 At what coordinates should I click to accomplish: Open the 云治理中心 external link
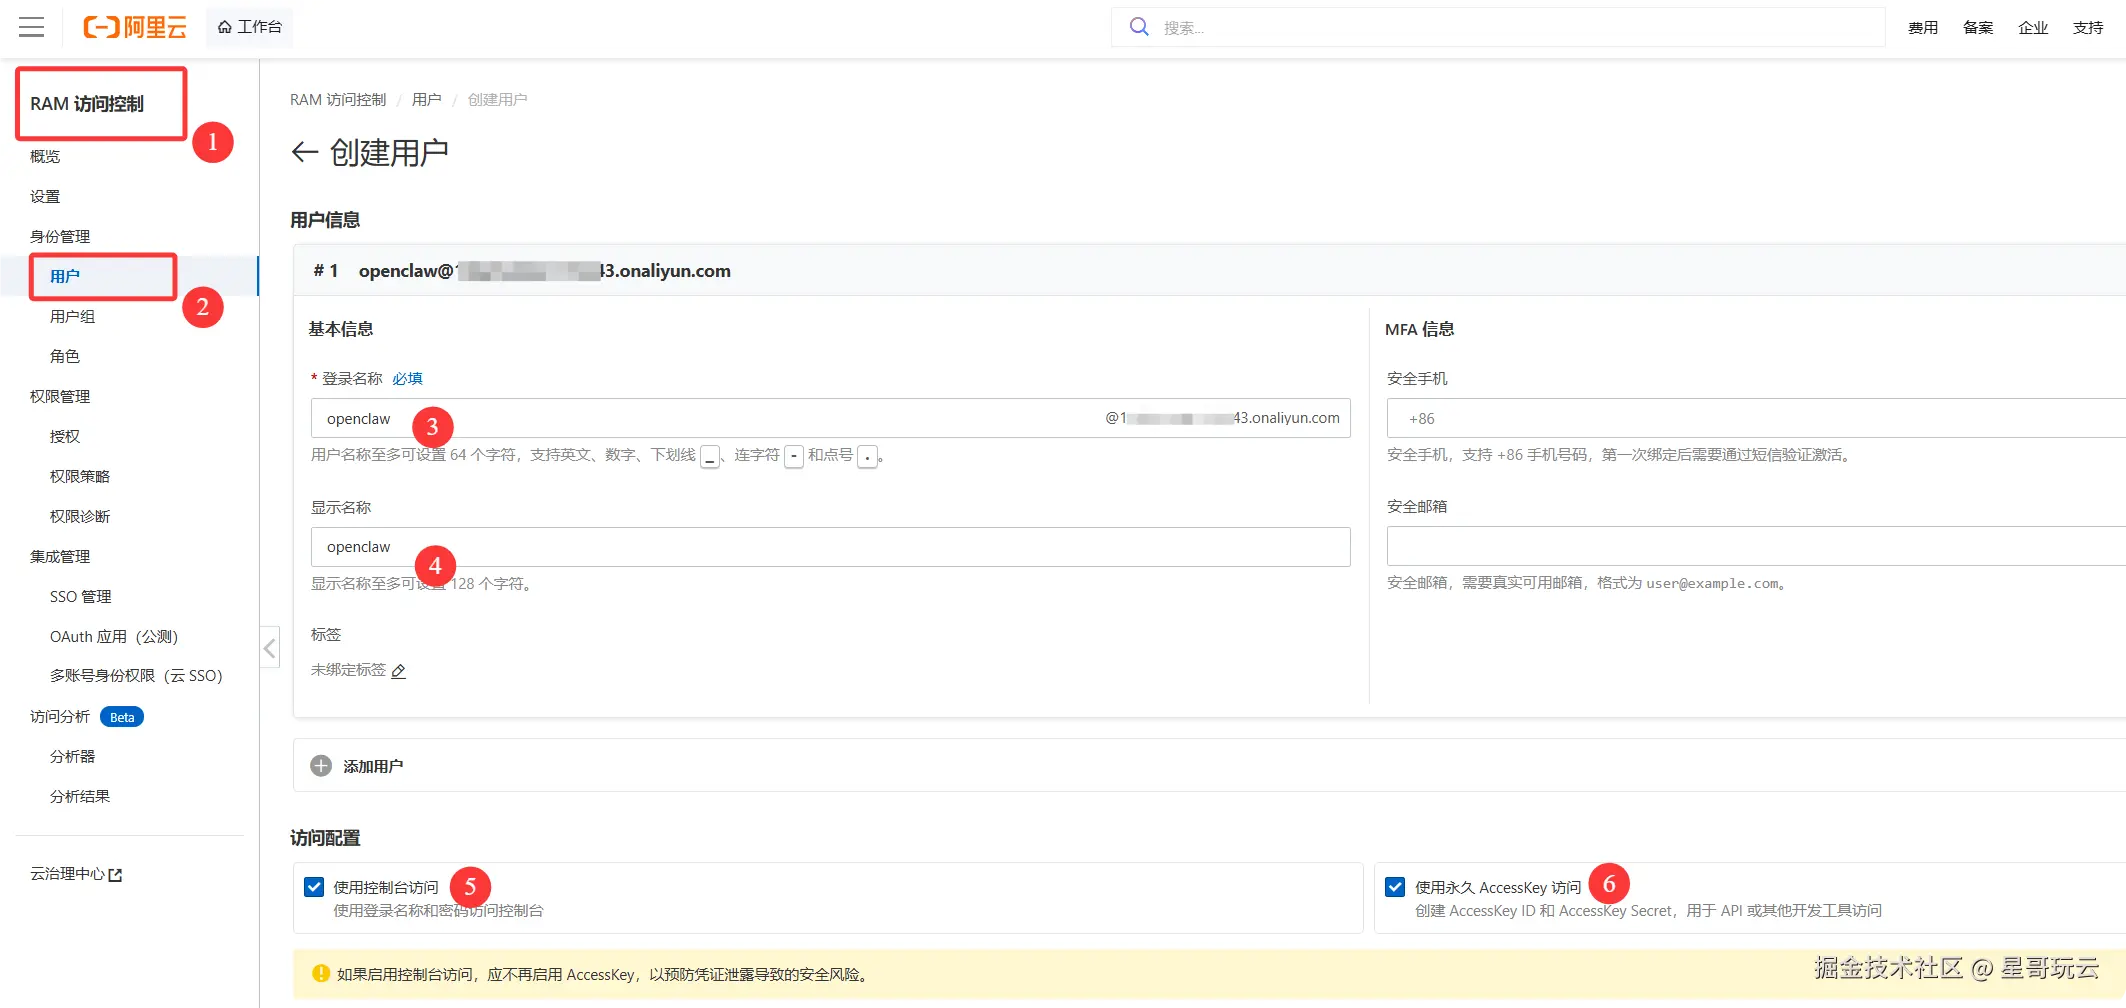pos(76,874)
